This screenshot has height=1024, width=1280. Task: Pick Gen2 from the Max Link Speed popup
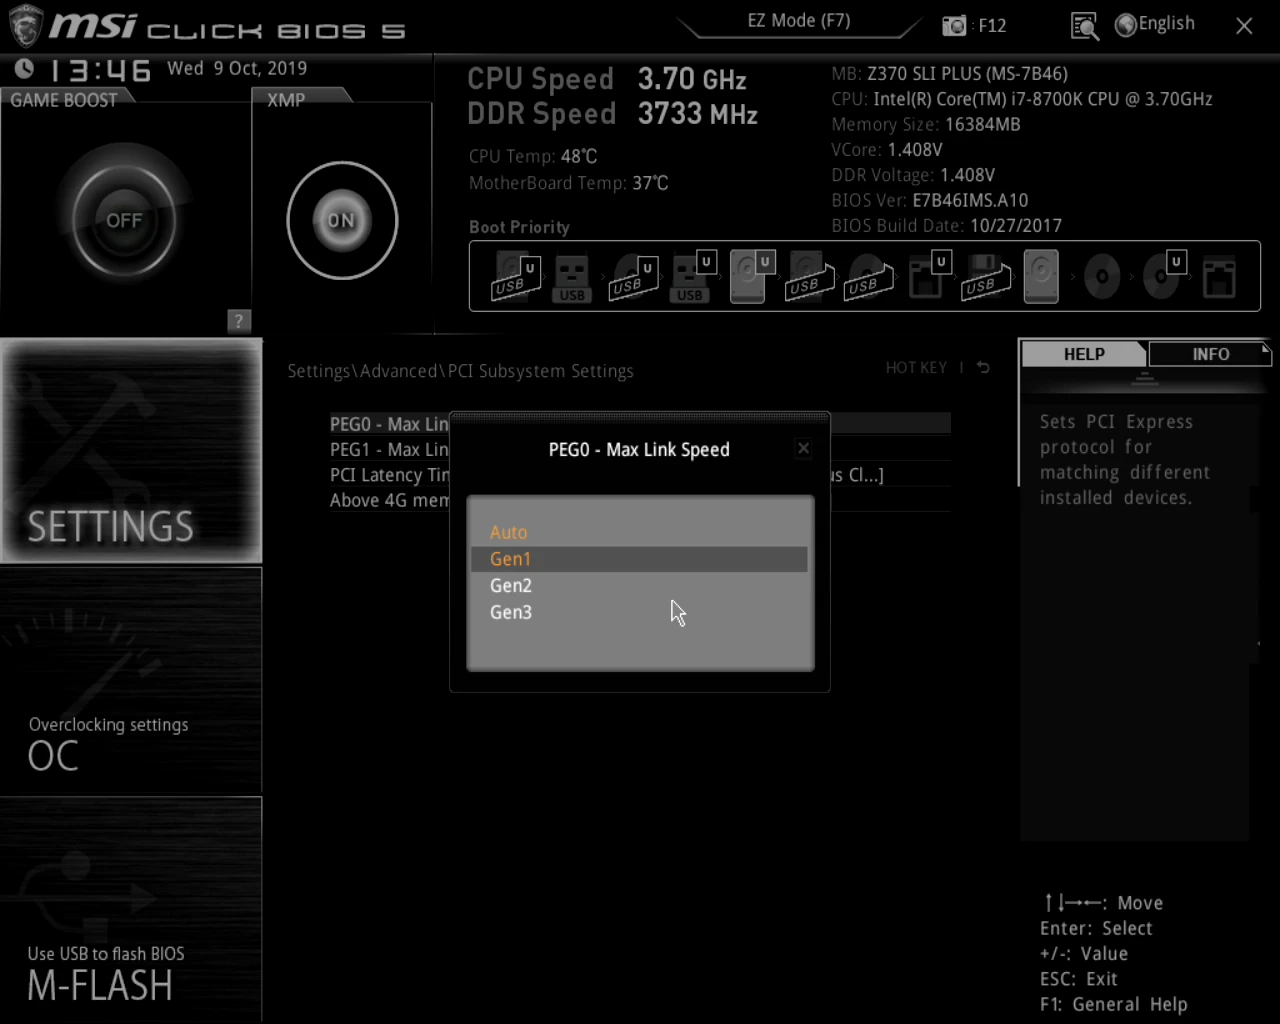point(511,586)
